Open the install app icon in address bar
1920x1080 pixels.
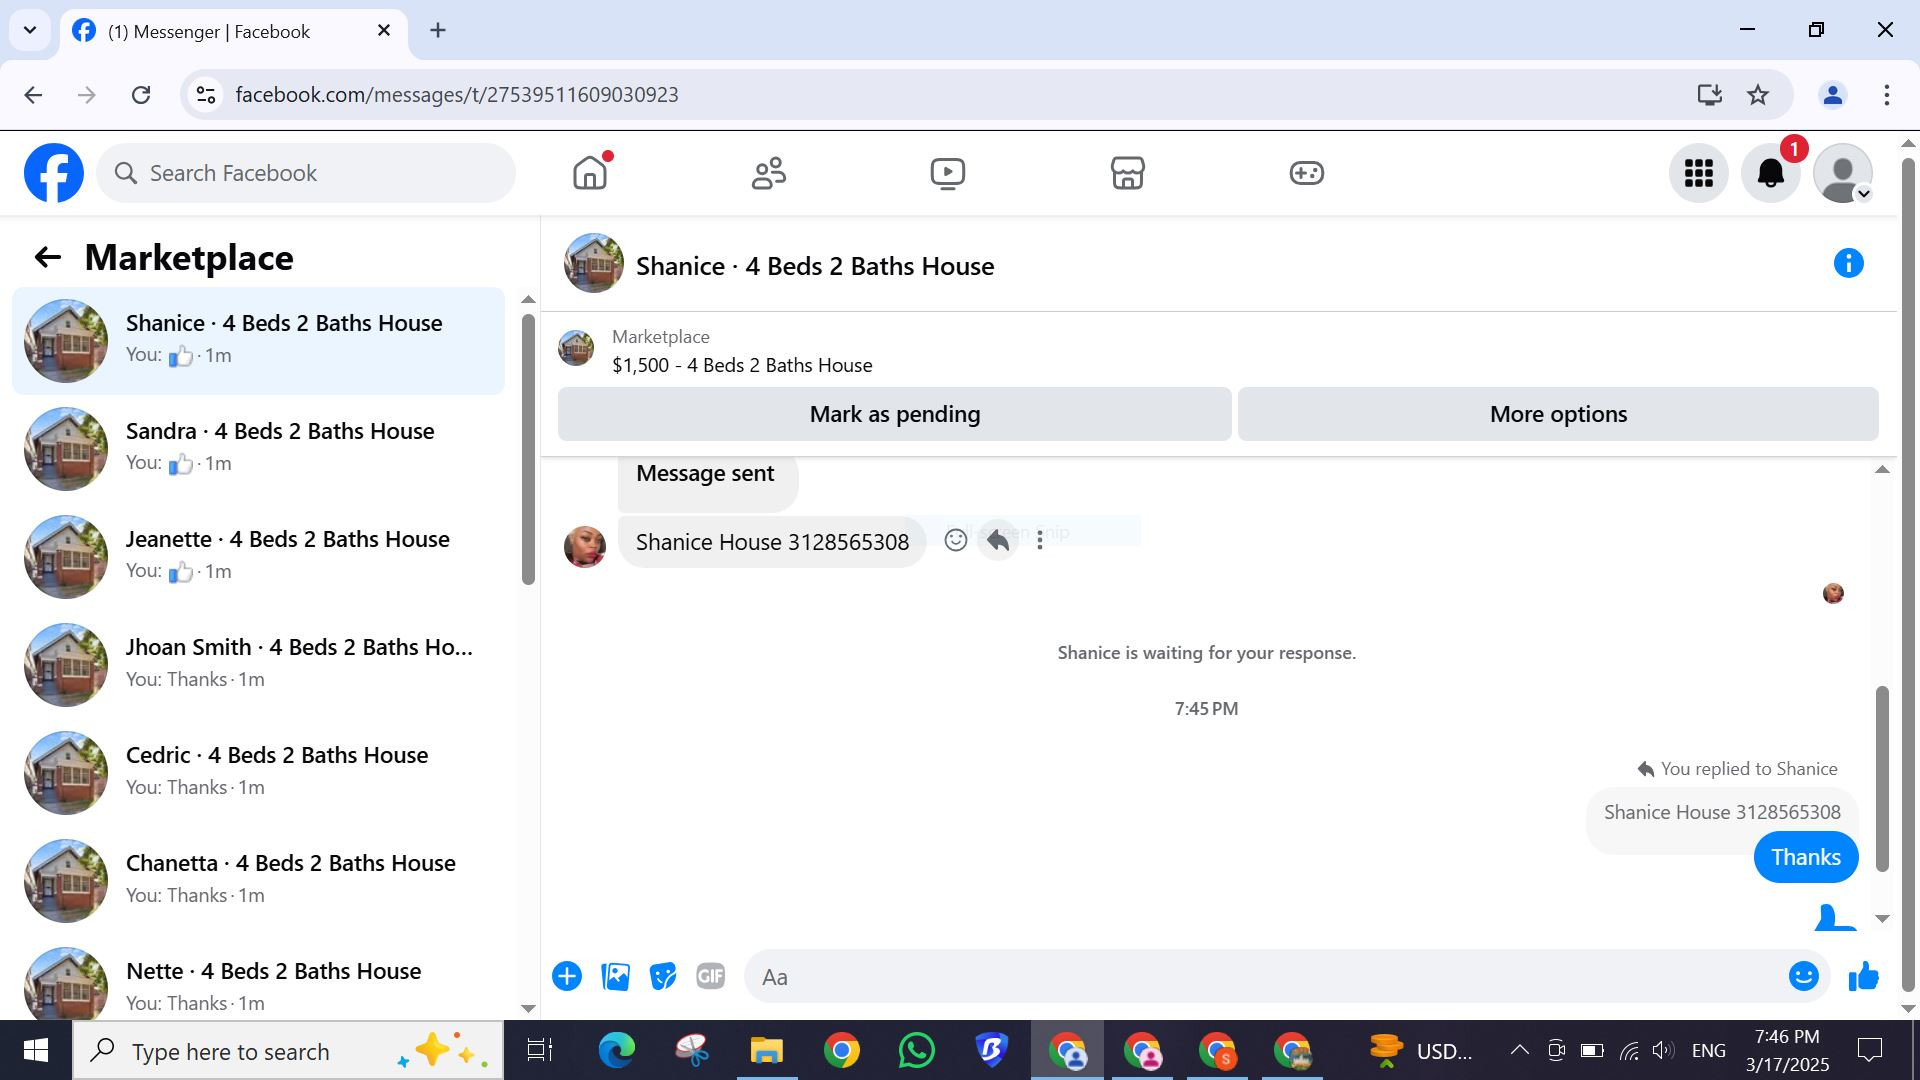coord(1709,95)
